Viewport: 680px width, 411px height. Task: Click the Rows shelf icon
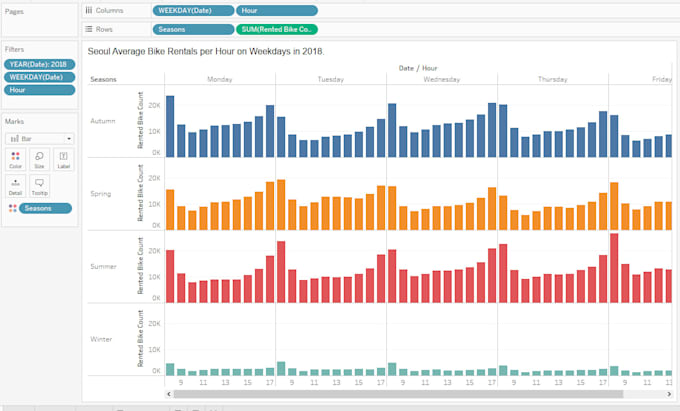click(x=89, y=29)
